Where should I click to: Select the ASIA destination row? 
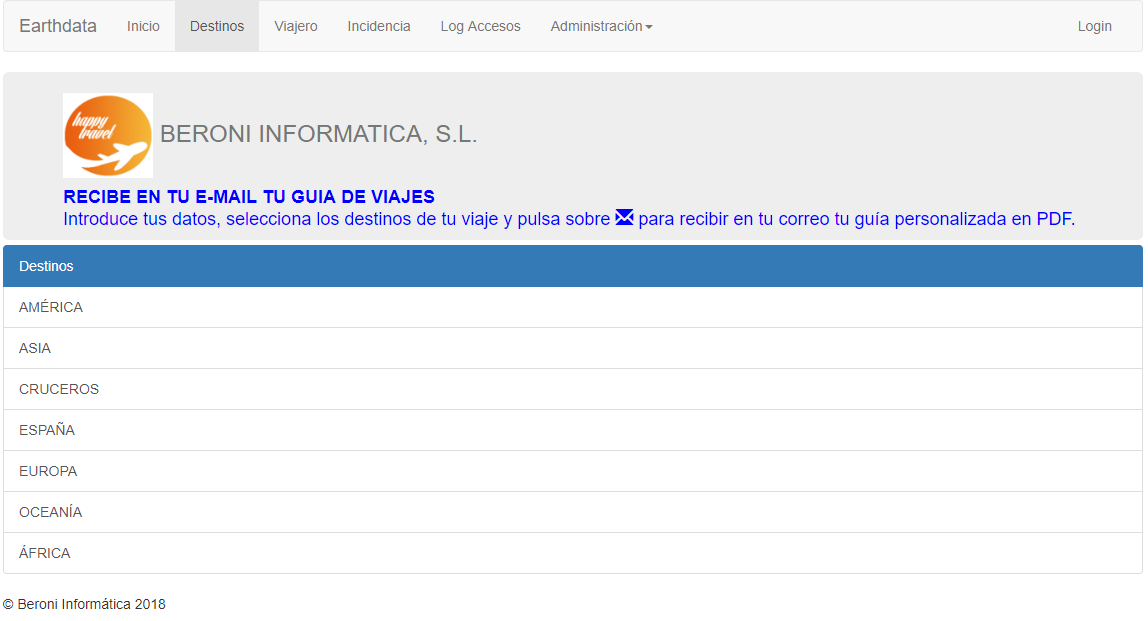pos(35,348)
